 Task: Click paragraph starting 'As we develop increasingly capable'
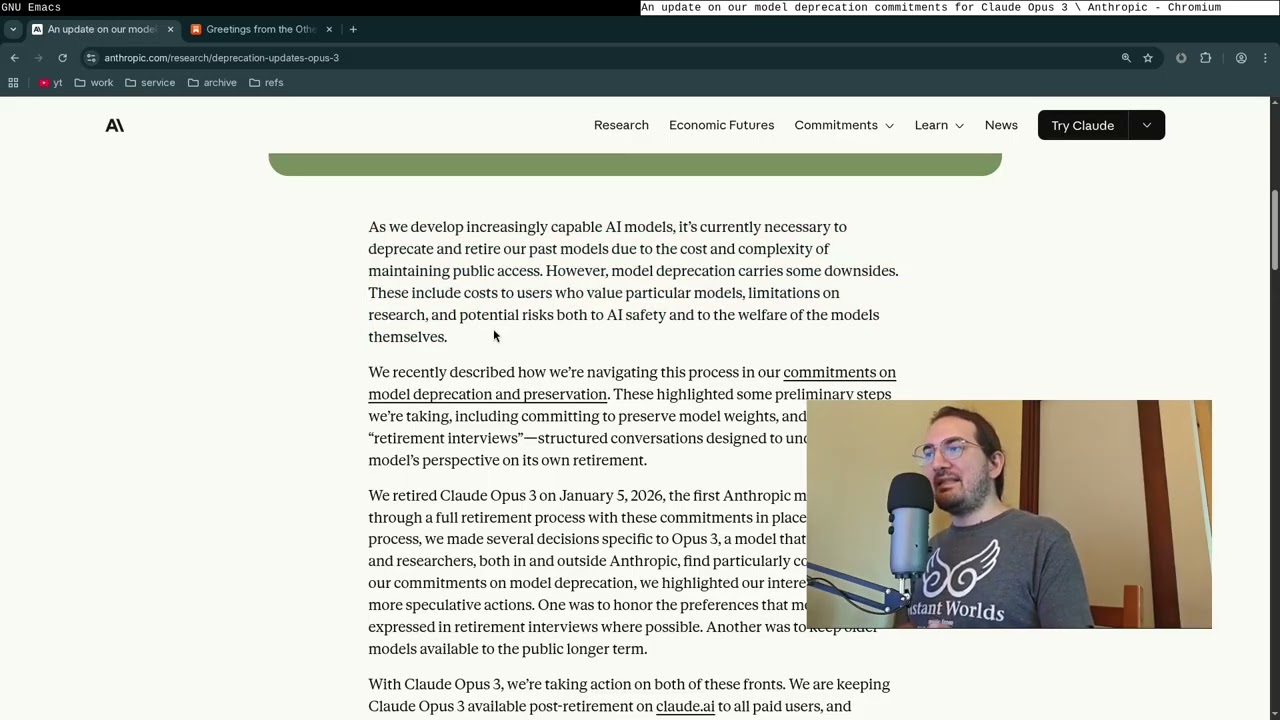(x=633, y=282)
